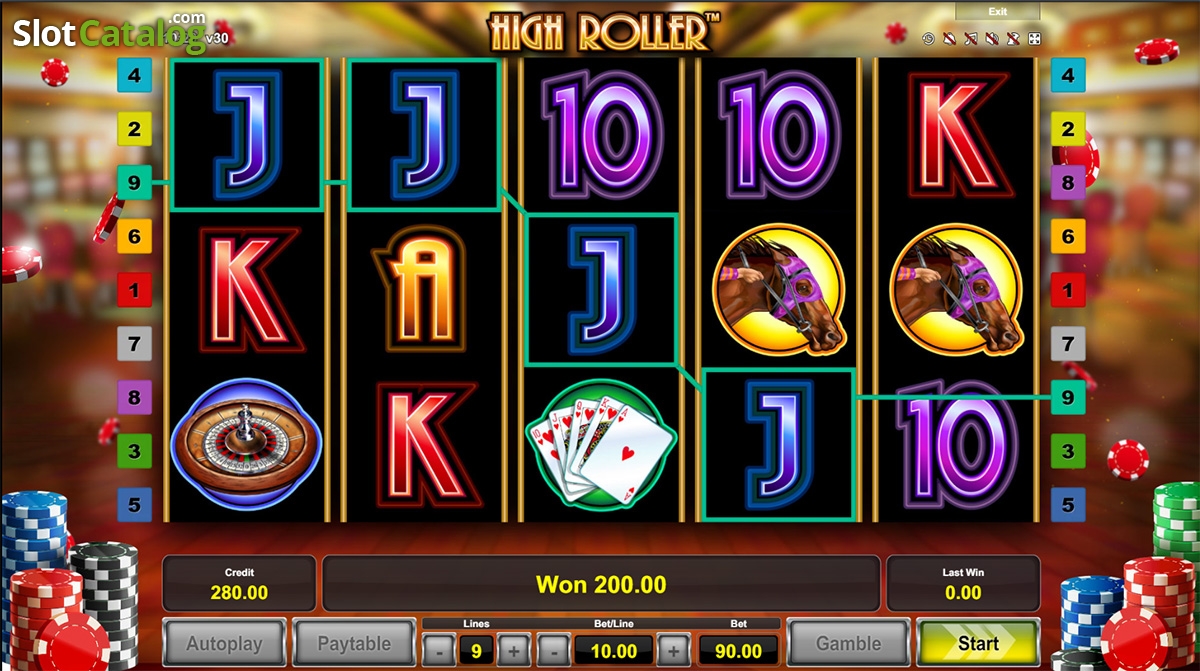Click the Exit button
This screenshot has height=671, width=1200.
(998, 11)
